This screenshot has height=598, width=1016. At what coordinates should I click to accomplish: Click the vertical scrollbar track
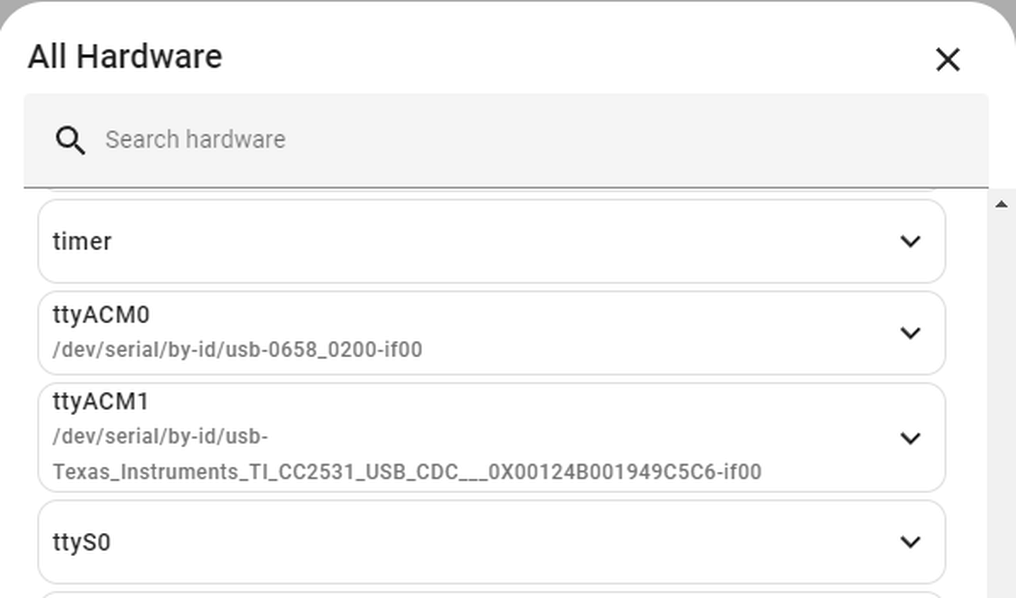(x=1001, y=400)
